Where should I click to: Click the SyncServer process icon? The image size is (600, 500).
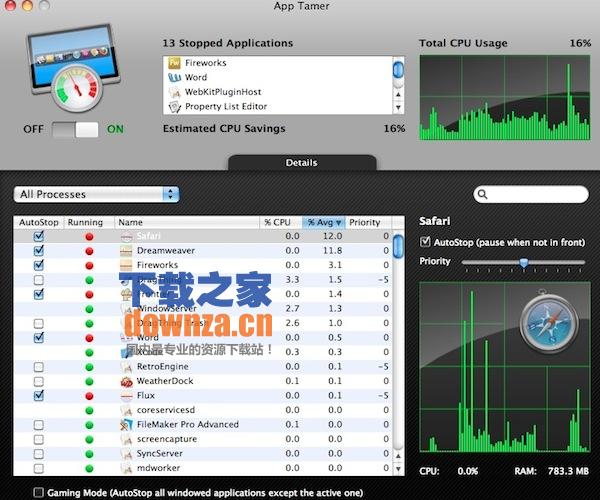(x=126, y=454)
